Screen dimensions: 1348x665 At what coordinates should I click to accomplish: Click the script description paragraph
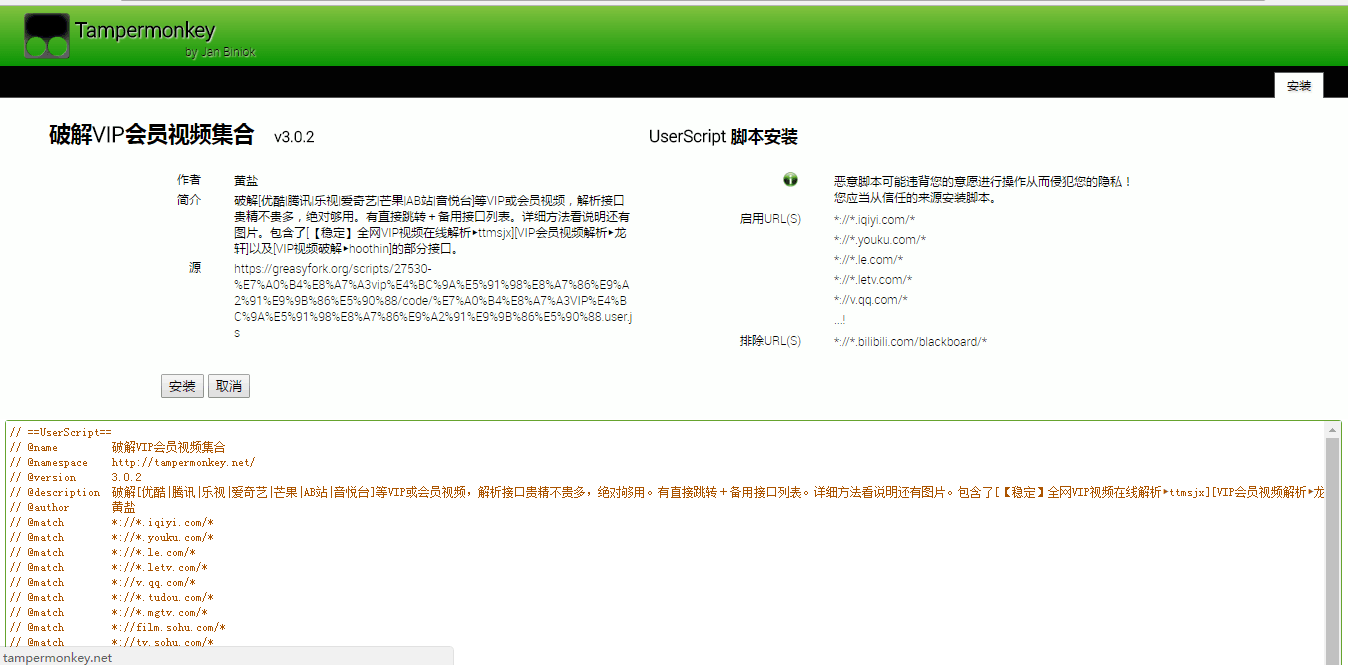click(x=433, y=224)
